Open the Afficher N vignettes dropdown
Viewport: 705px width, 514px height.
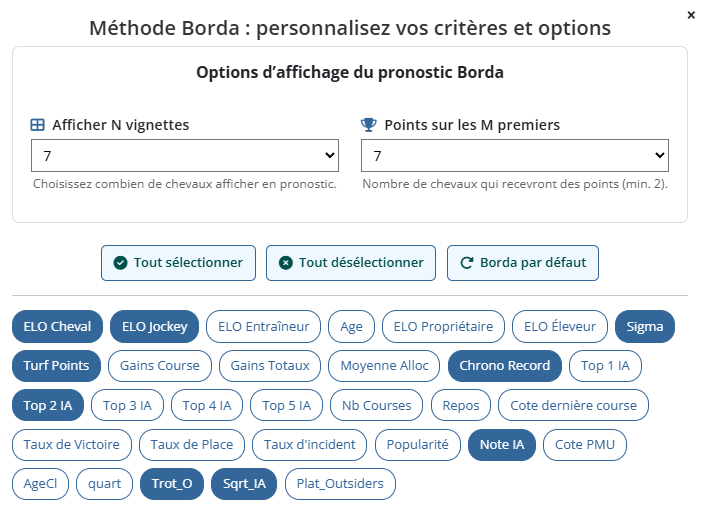click(x=185, y=156)
